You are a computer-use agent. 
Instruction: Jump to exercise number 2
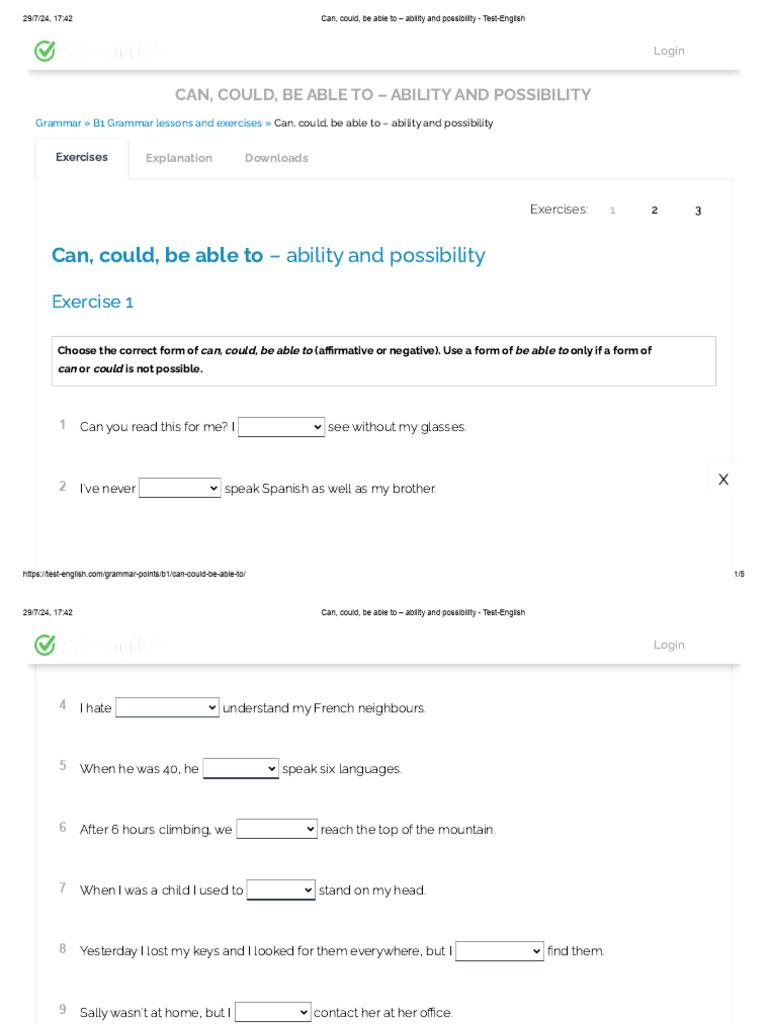click(655, 210)
